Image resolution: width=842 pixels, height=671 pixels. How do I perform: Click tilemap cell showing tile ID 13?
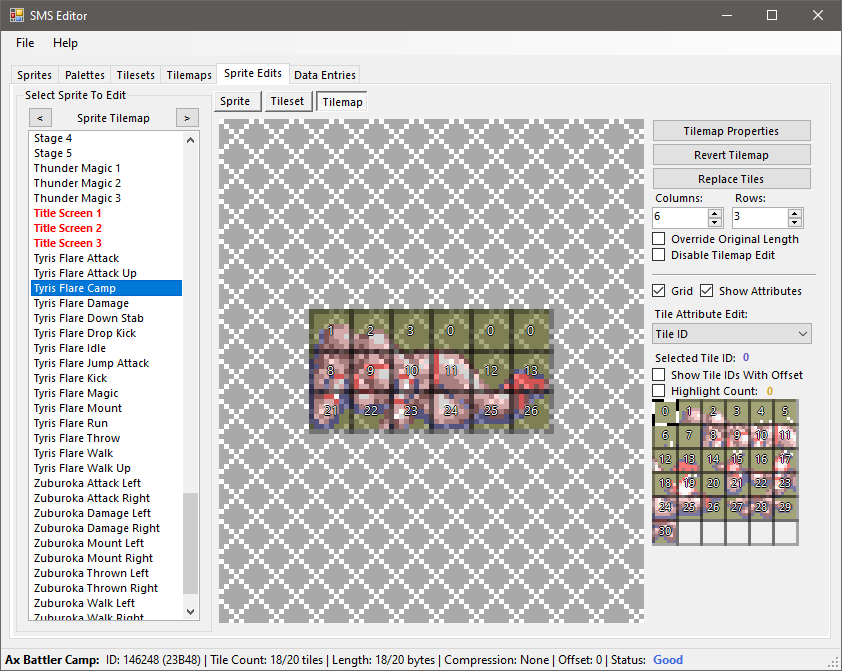point(531,371)
